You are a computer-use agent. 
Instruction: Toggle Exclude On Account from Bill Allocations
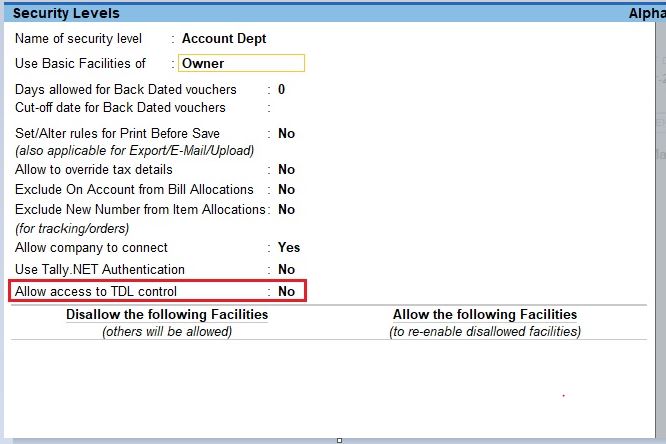(286, 189)
